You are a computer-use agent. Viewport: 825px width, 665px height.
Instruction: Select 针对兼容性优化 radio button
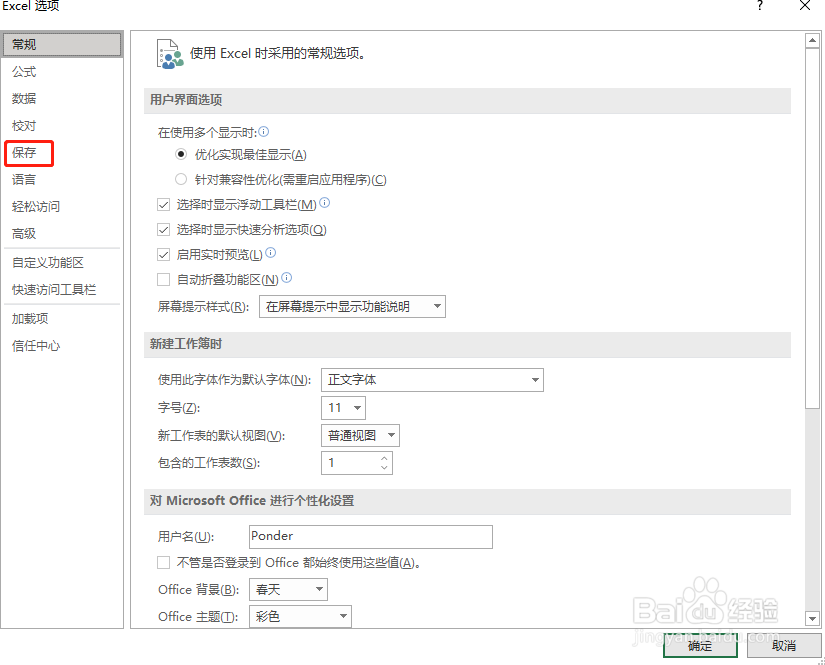[x=181, y=179]
